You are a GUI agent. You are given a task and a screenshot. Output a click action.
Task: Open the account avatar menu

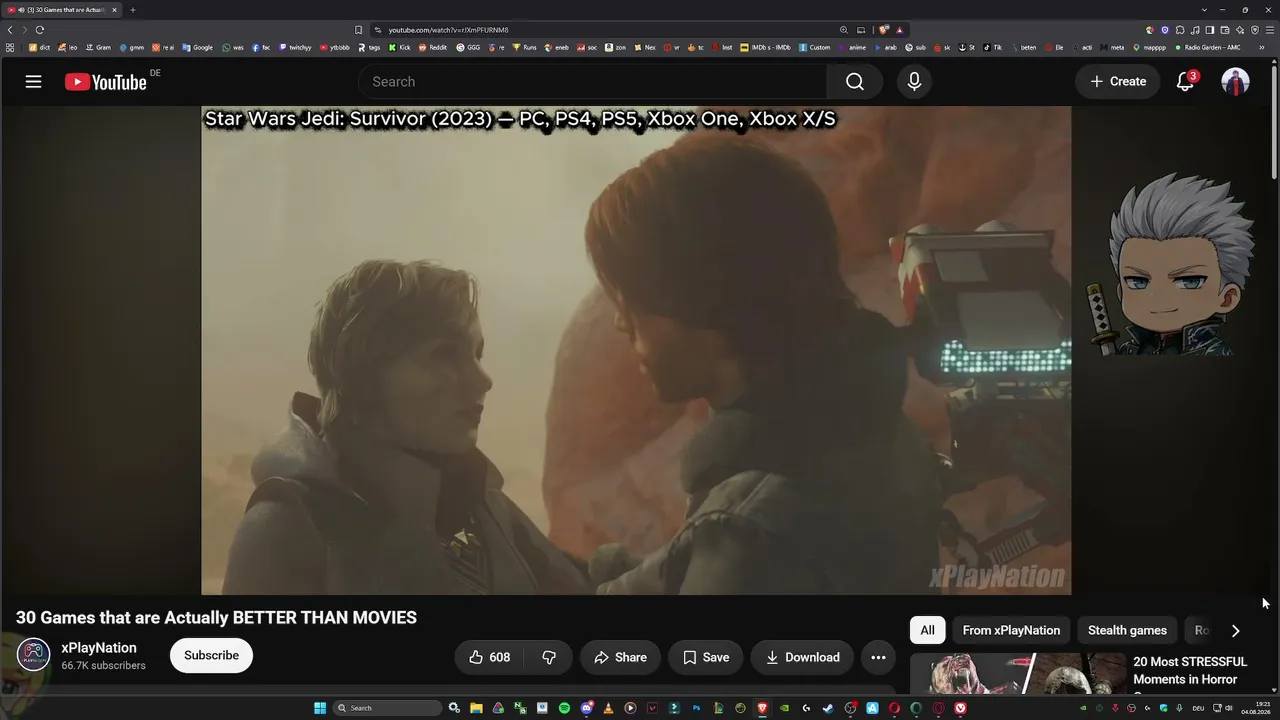click(1235, 82)
